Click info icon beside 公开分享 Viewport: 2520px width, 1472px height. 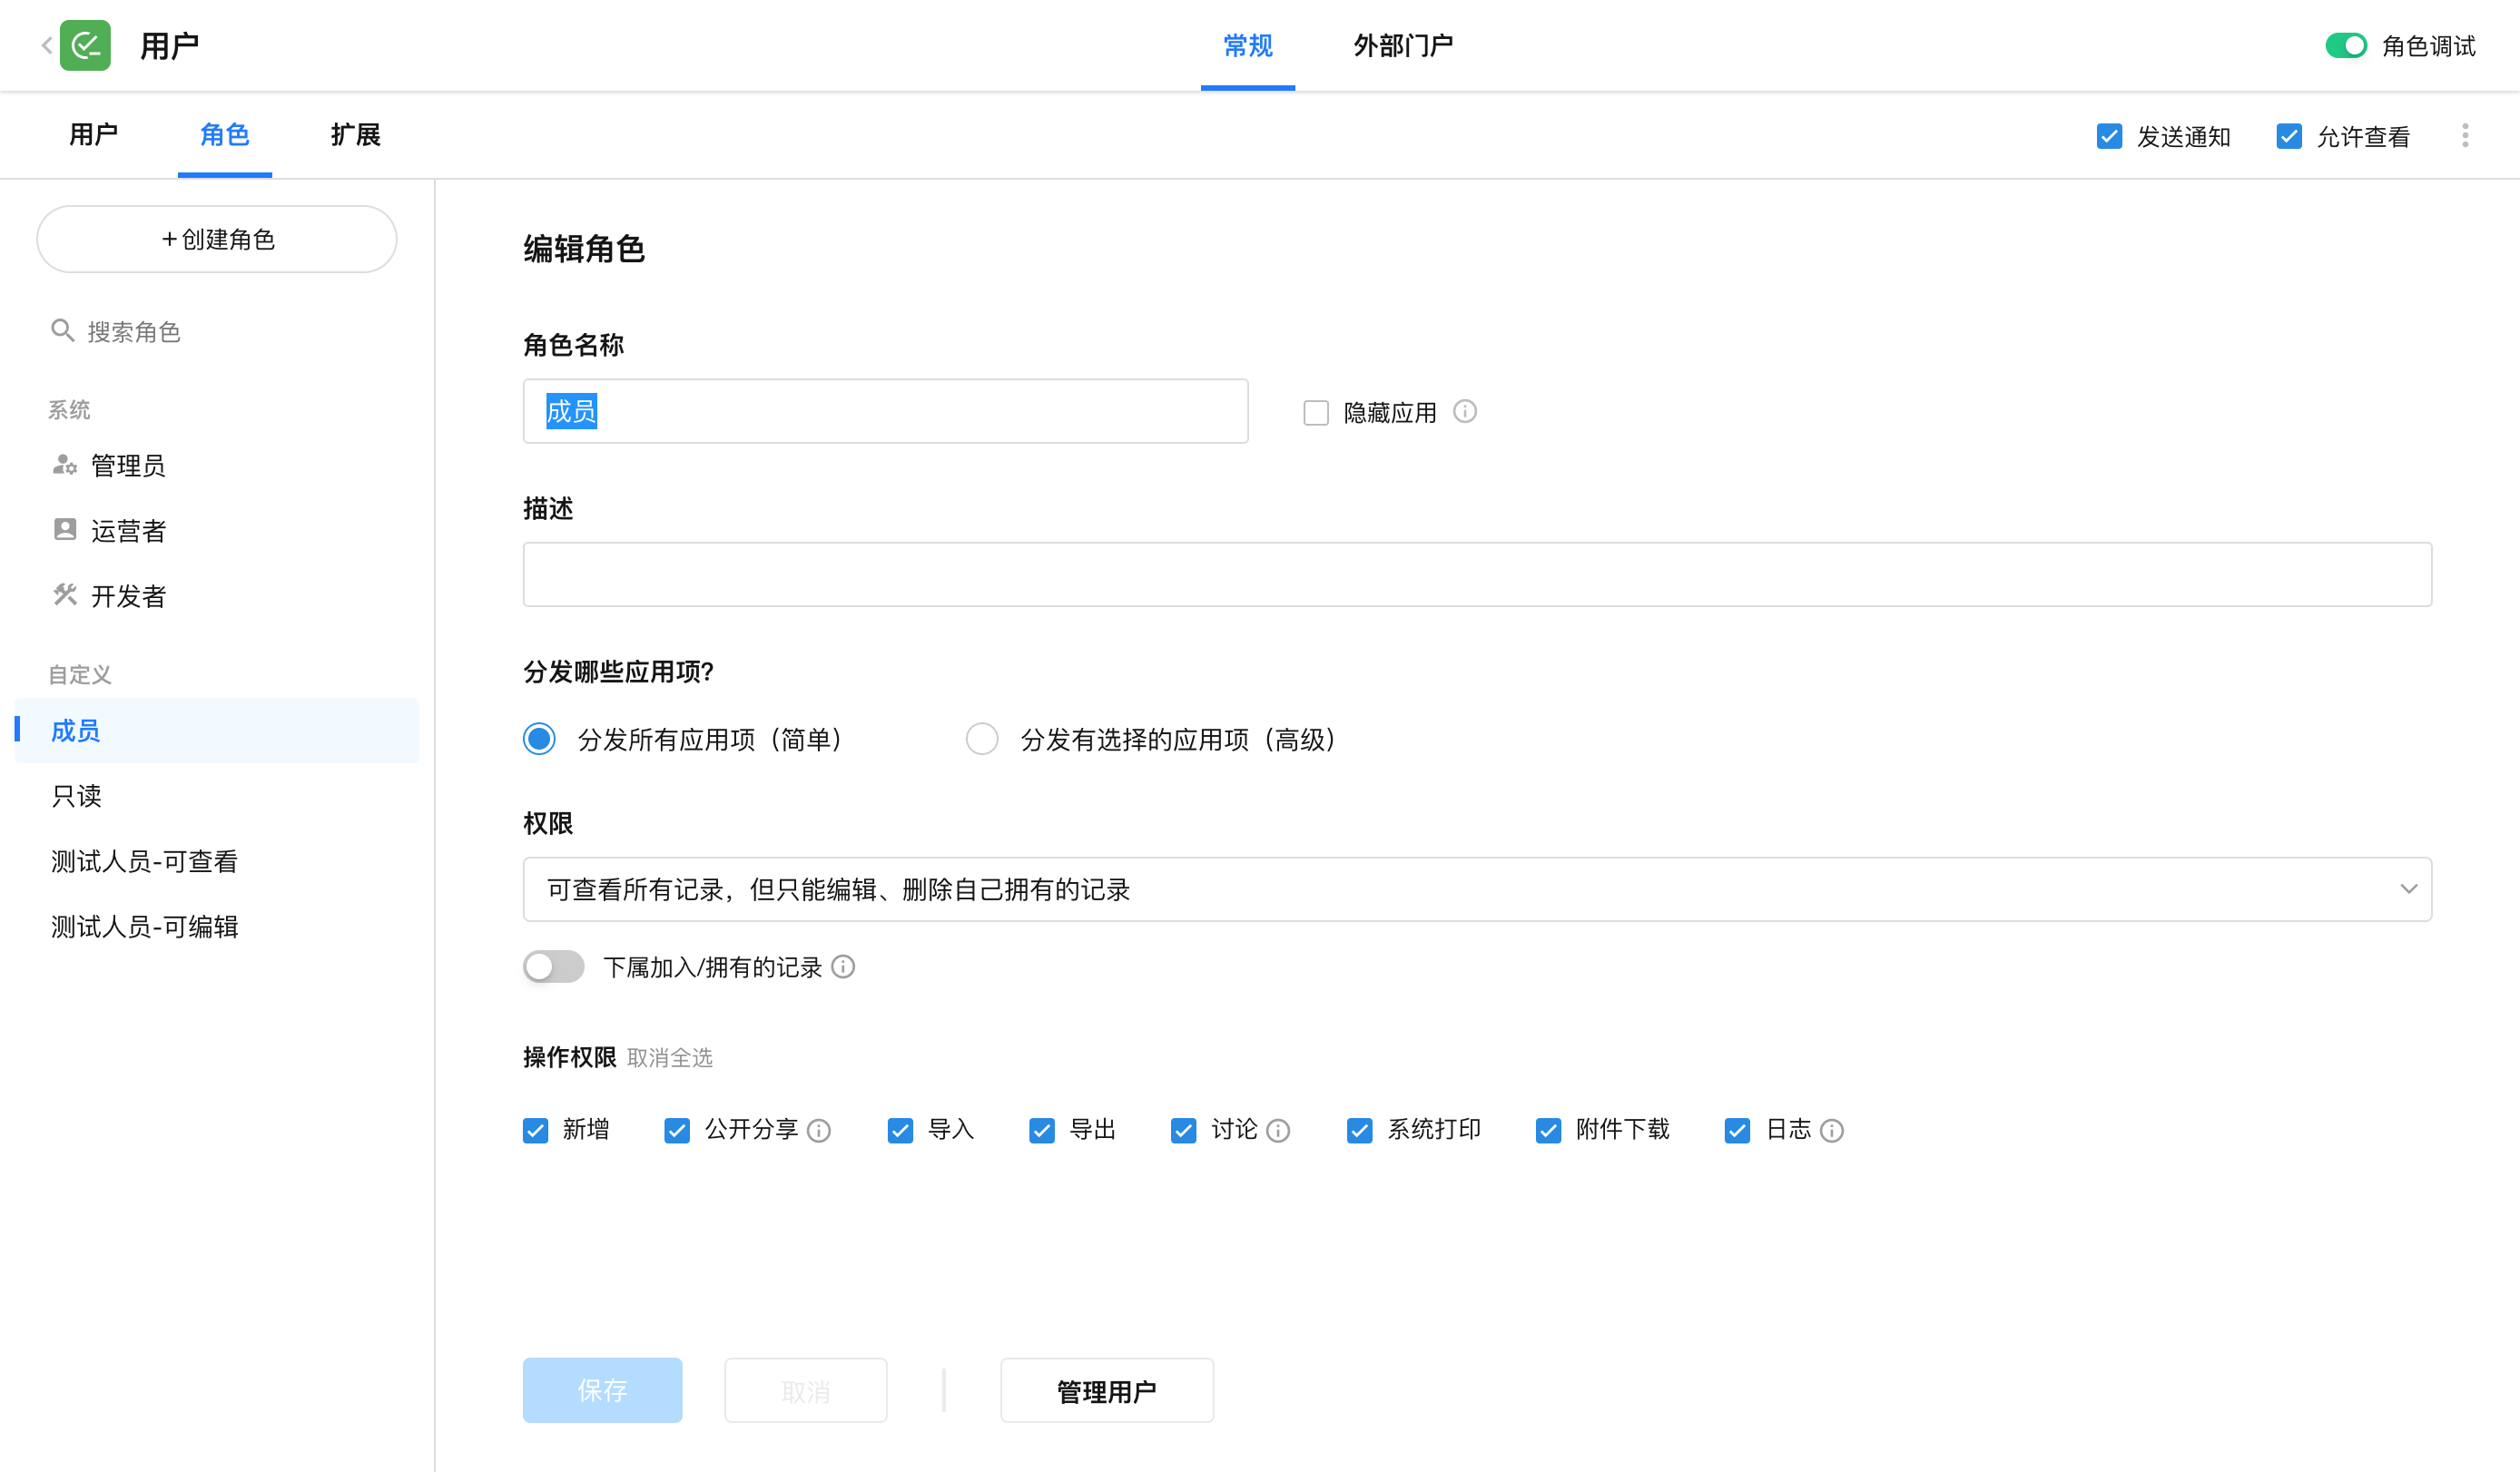tap(818, 1130)
